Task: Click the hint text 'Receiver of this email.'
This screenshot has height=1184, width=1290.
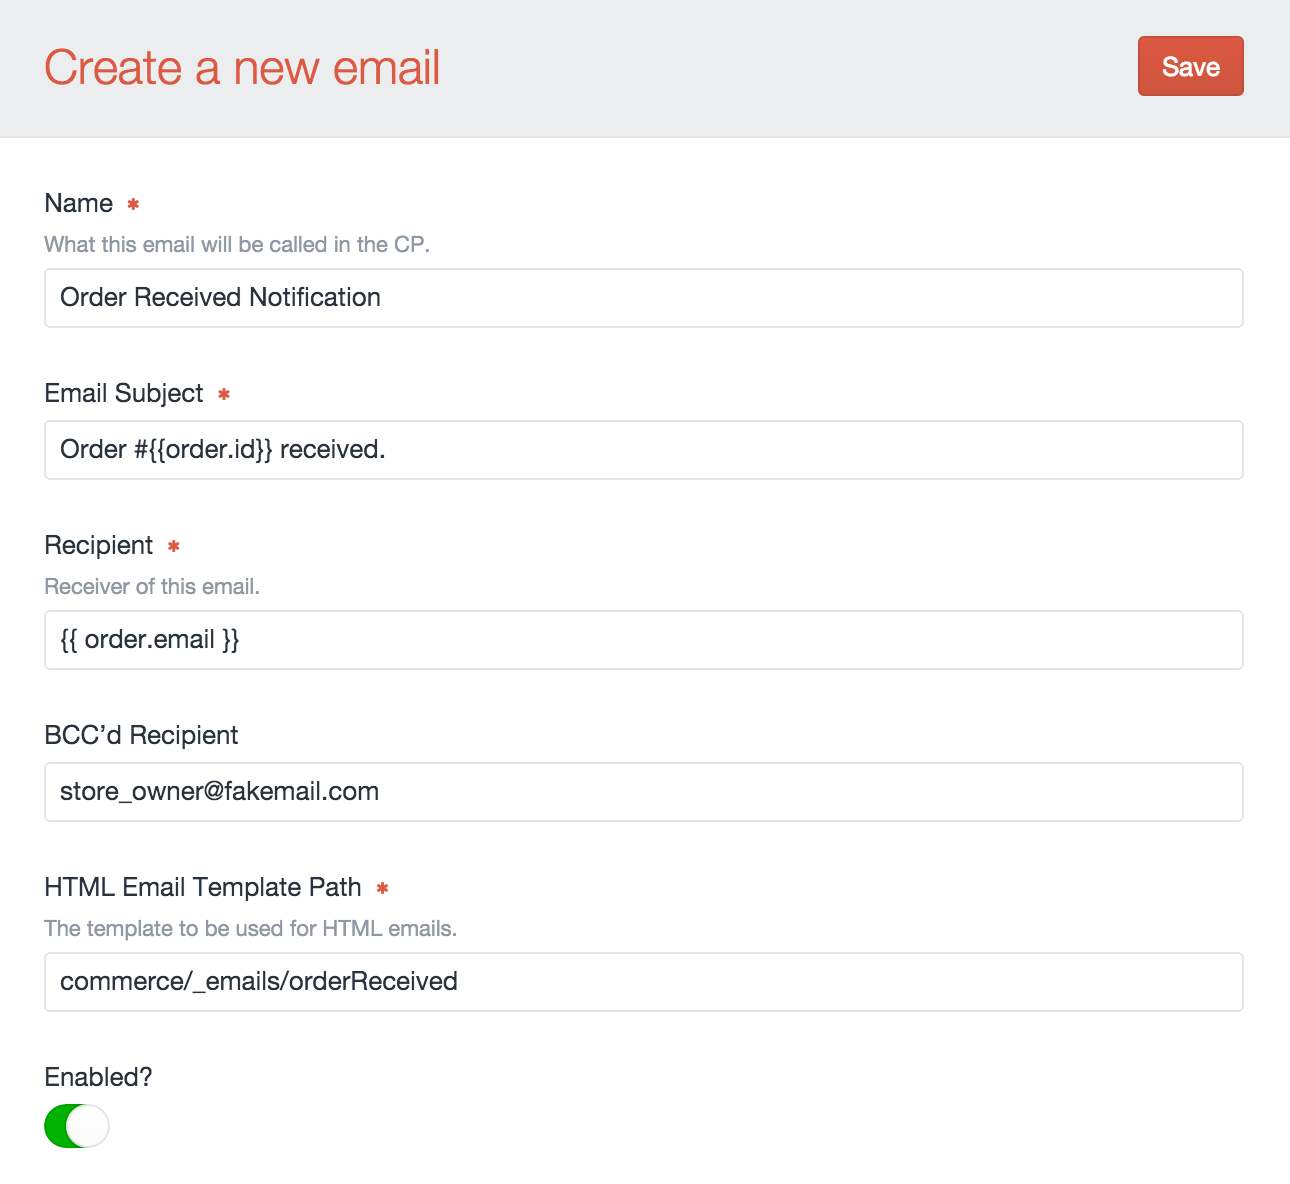Action: click(x=152, y=586)
